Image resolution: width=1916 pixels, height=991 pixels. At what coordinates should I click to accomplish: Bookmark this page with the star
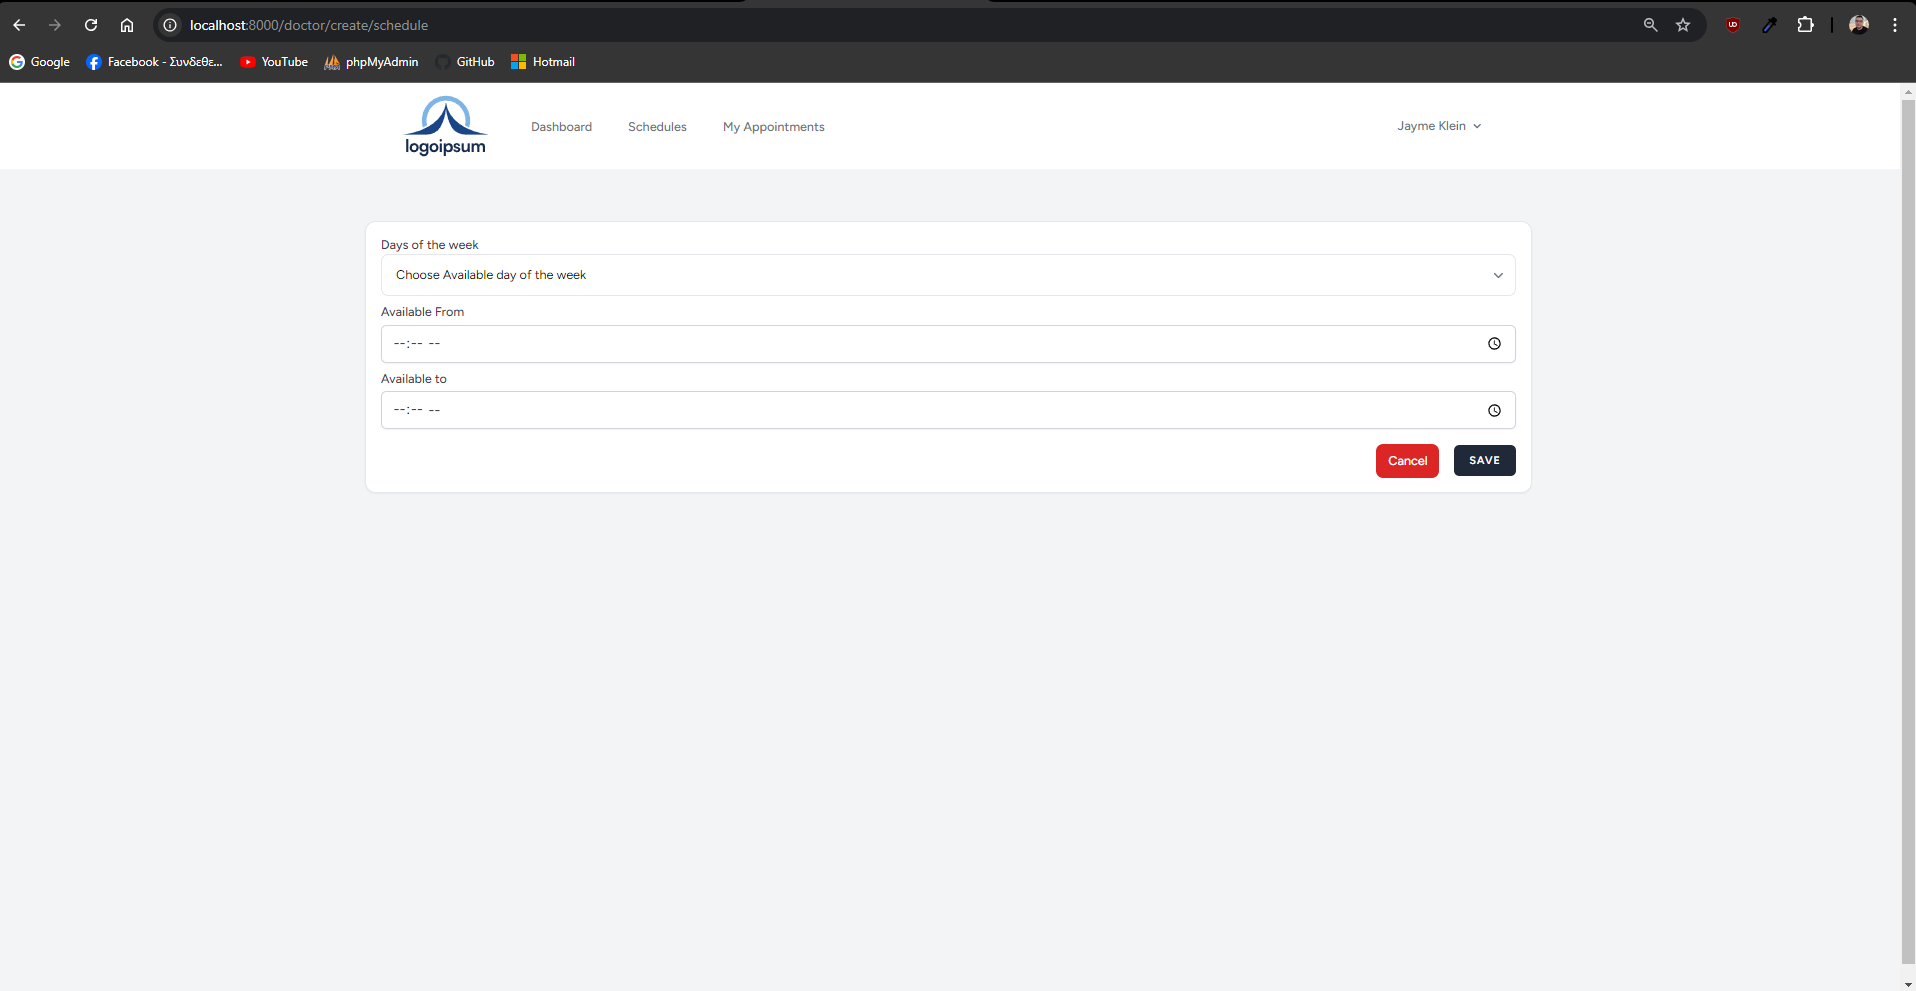point(1683,25)
